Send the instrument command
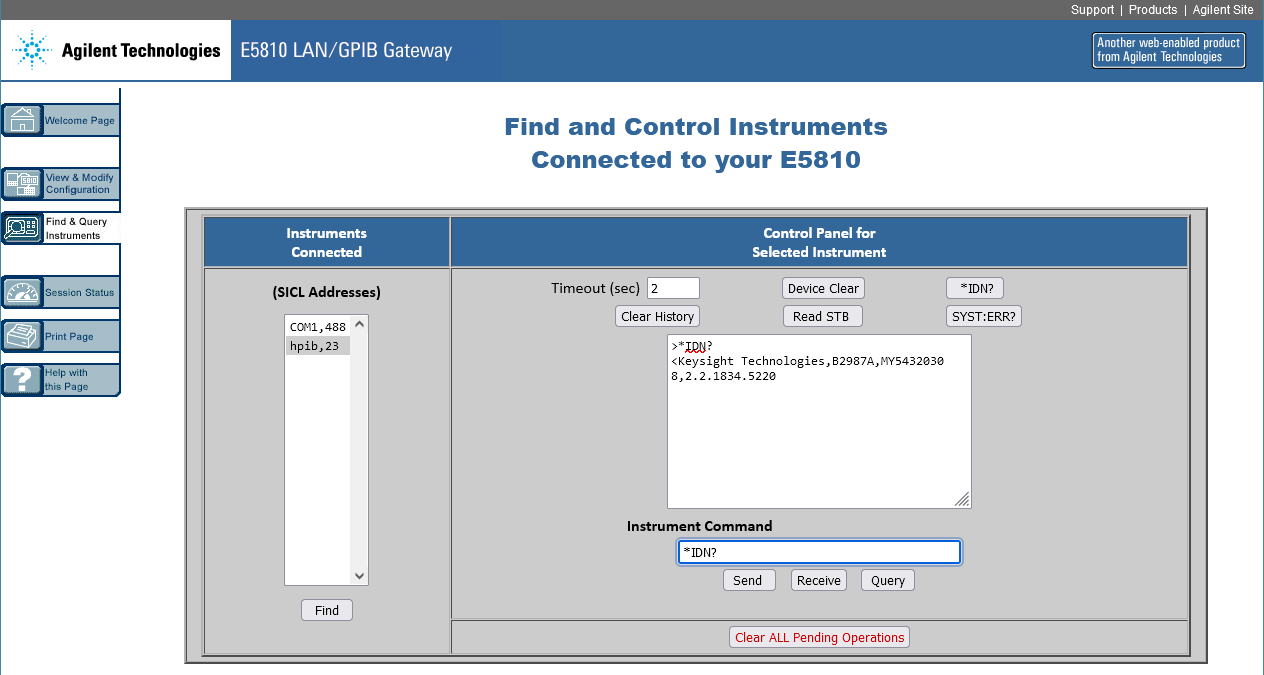 (x=748, y=580)
